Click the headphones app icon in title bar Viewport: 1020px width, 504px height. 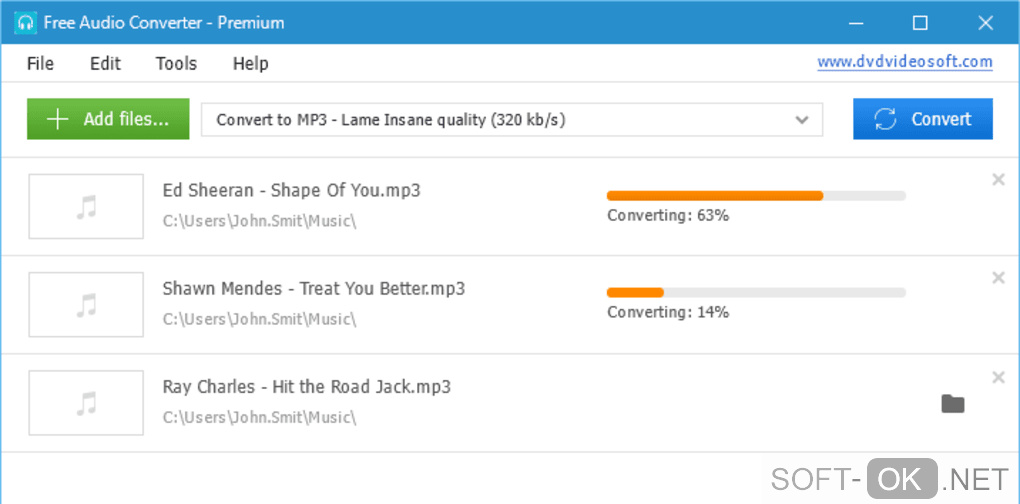(x=25, y=22)
